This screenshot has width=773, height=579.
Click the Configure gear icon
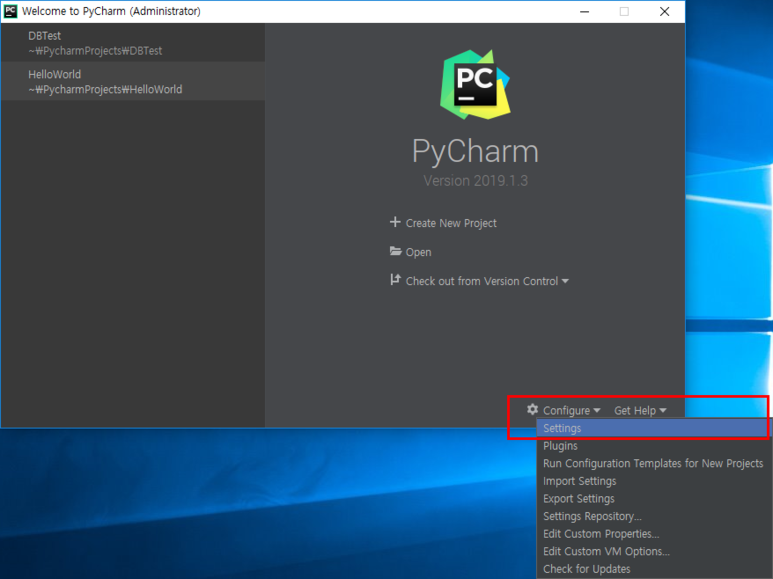click(x=532, y=409)
